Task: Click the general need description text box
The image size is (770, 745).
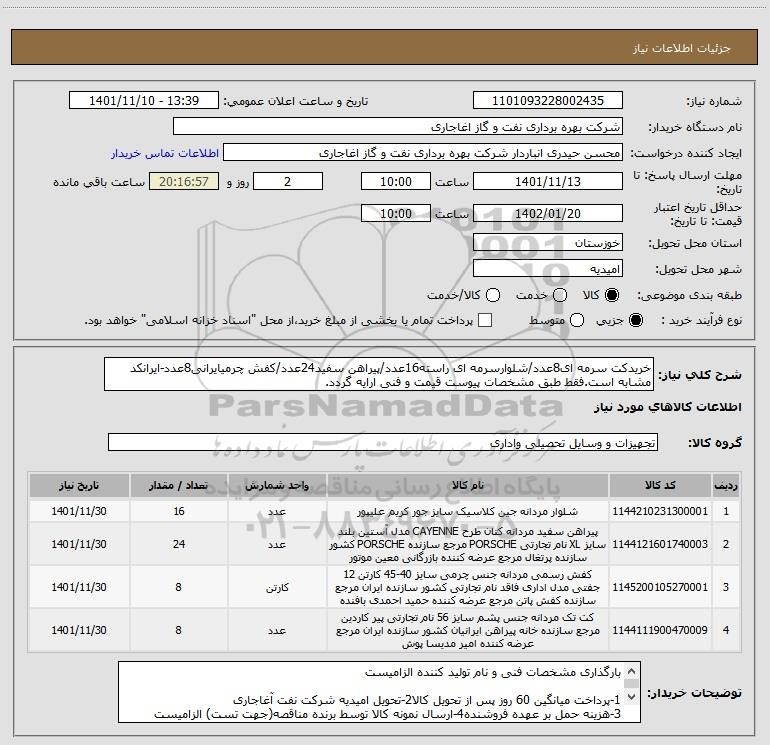Action: pos(379,375)
